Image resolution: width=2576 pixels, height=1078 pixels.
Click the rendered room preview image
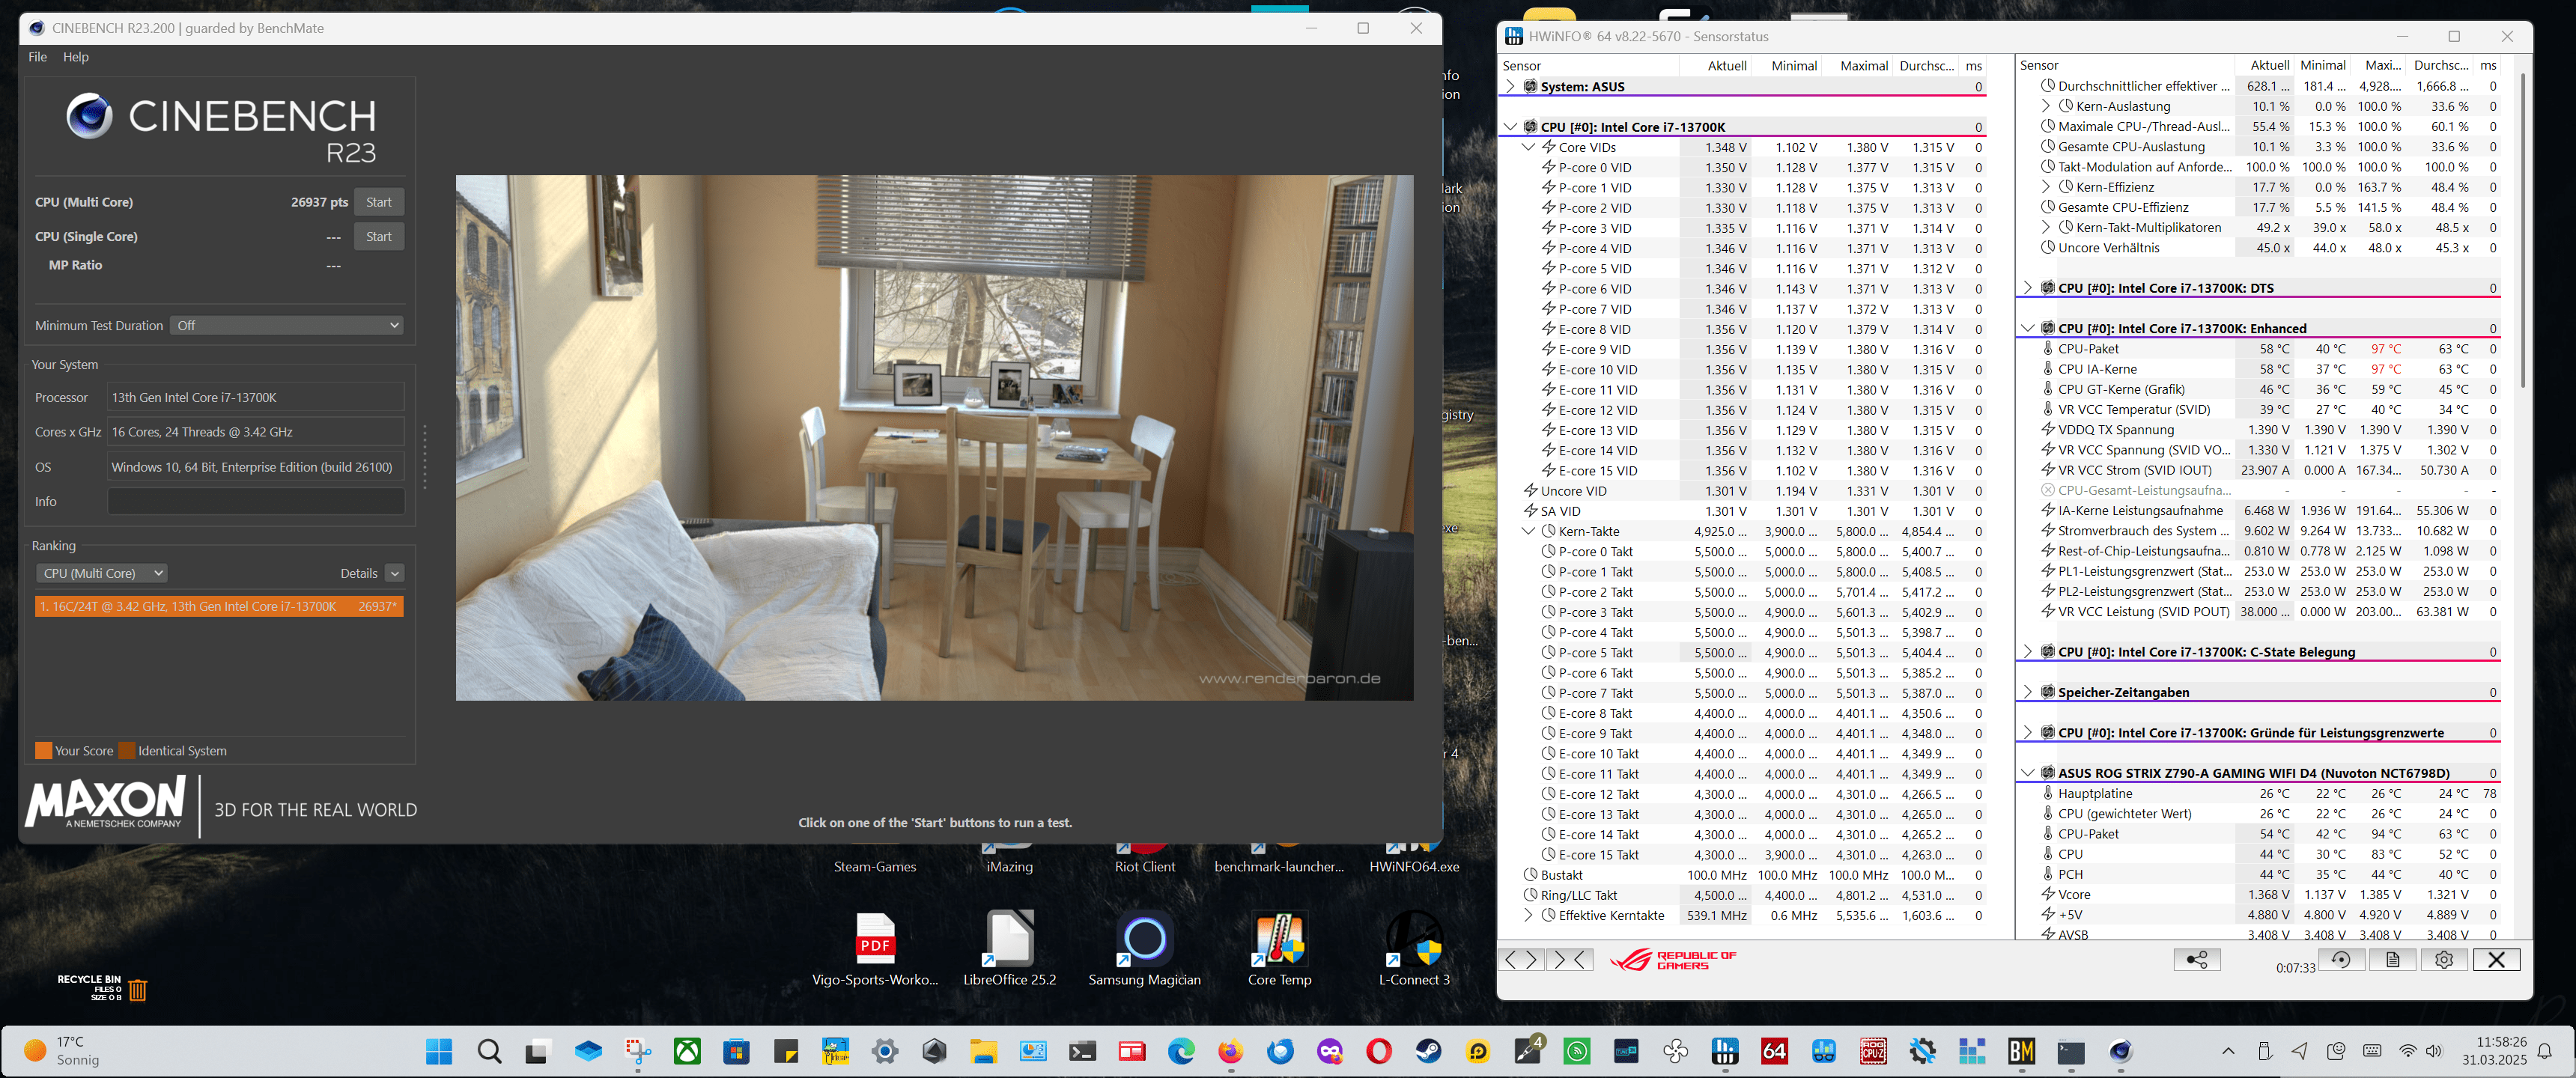click(934, 438)
